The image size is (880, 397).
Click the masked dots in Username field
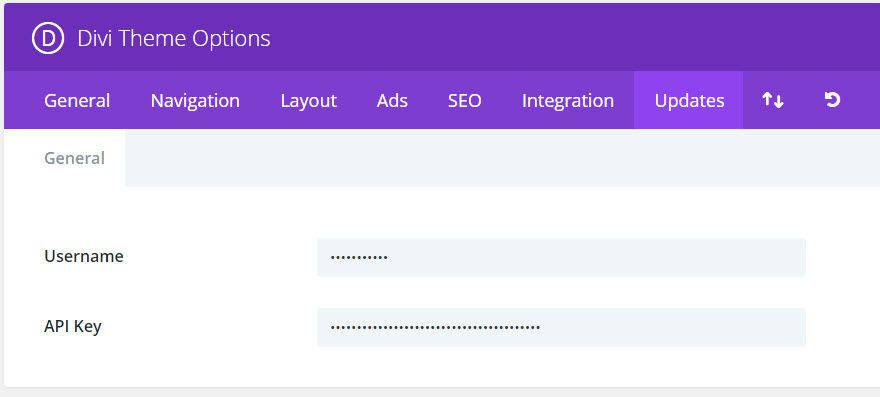359,258
